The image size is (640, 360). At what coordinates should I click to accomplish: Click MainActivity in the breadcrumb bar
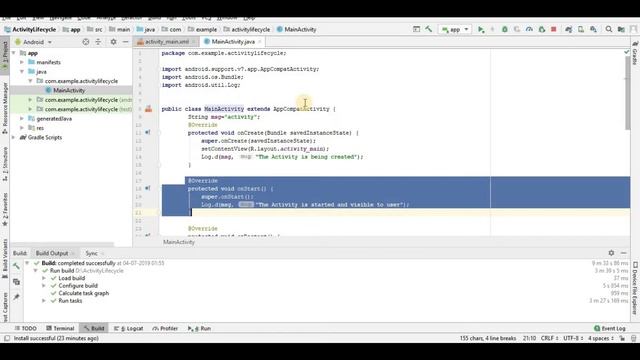pyautogui.click(x=297, y=29)
